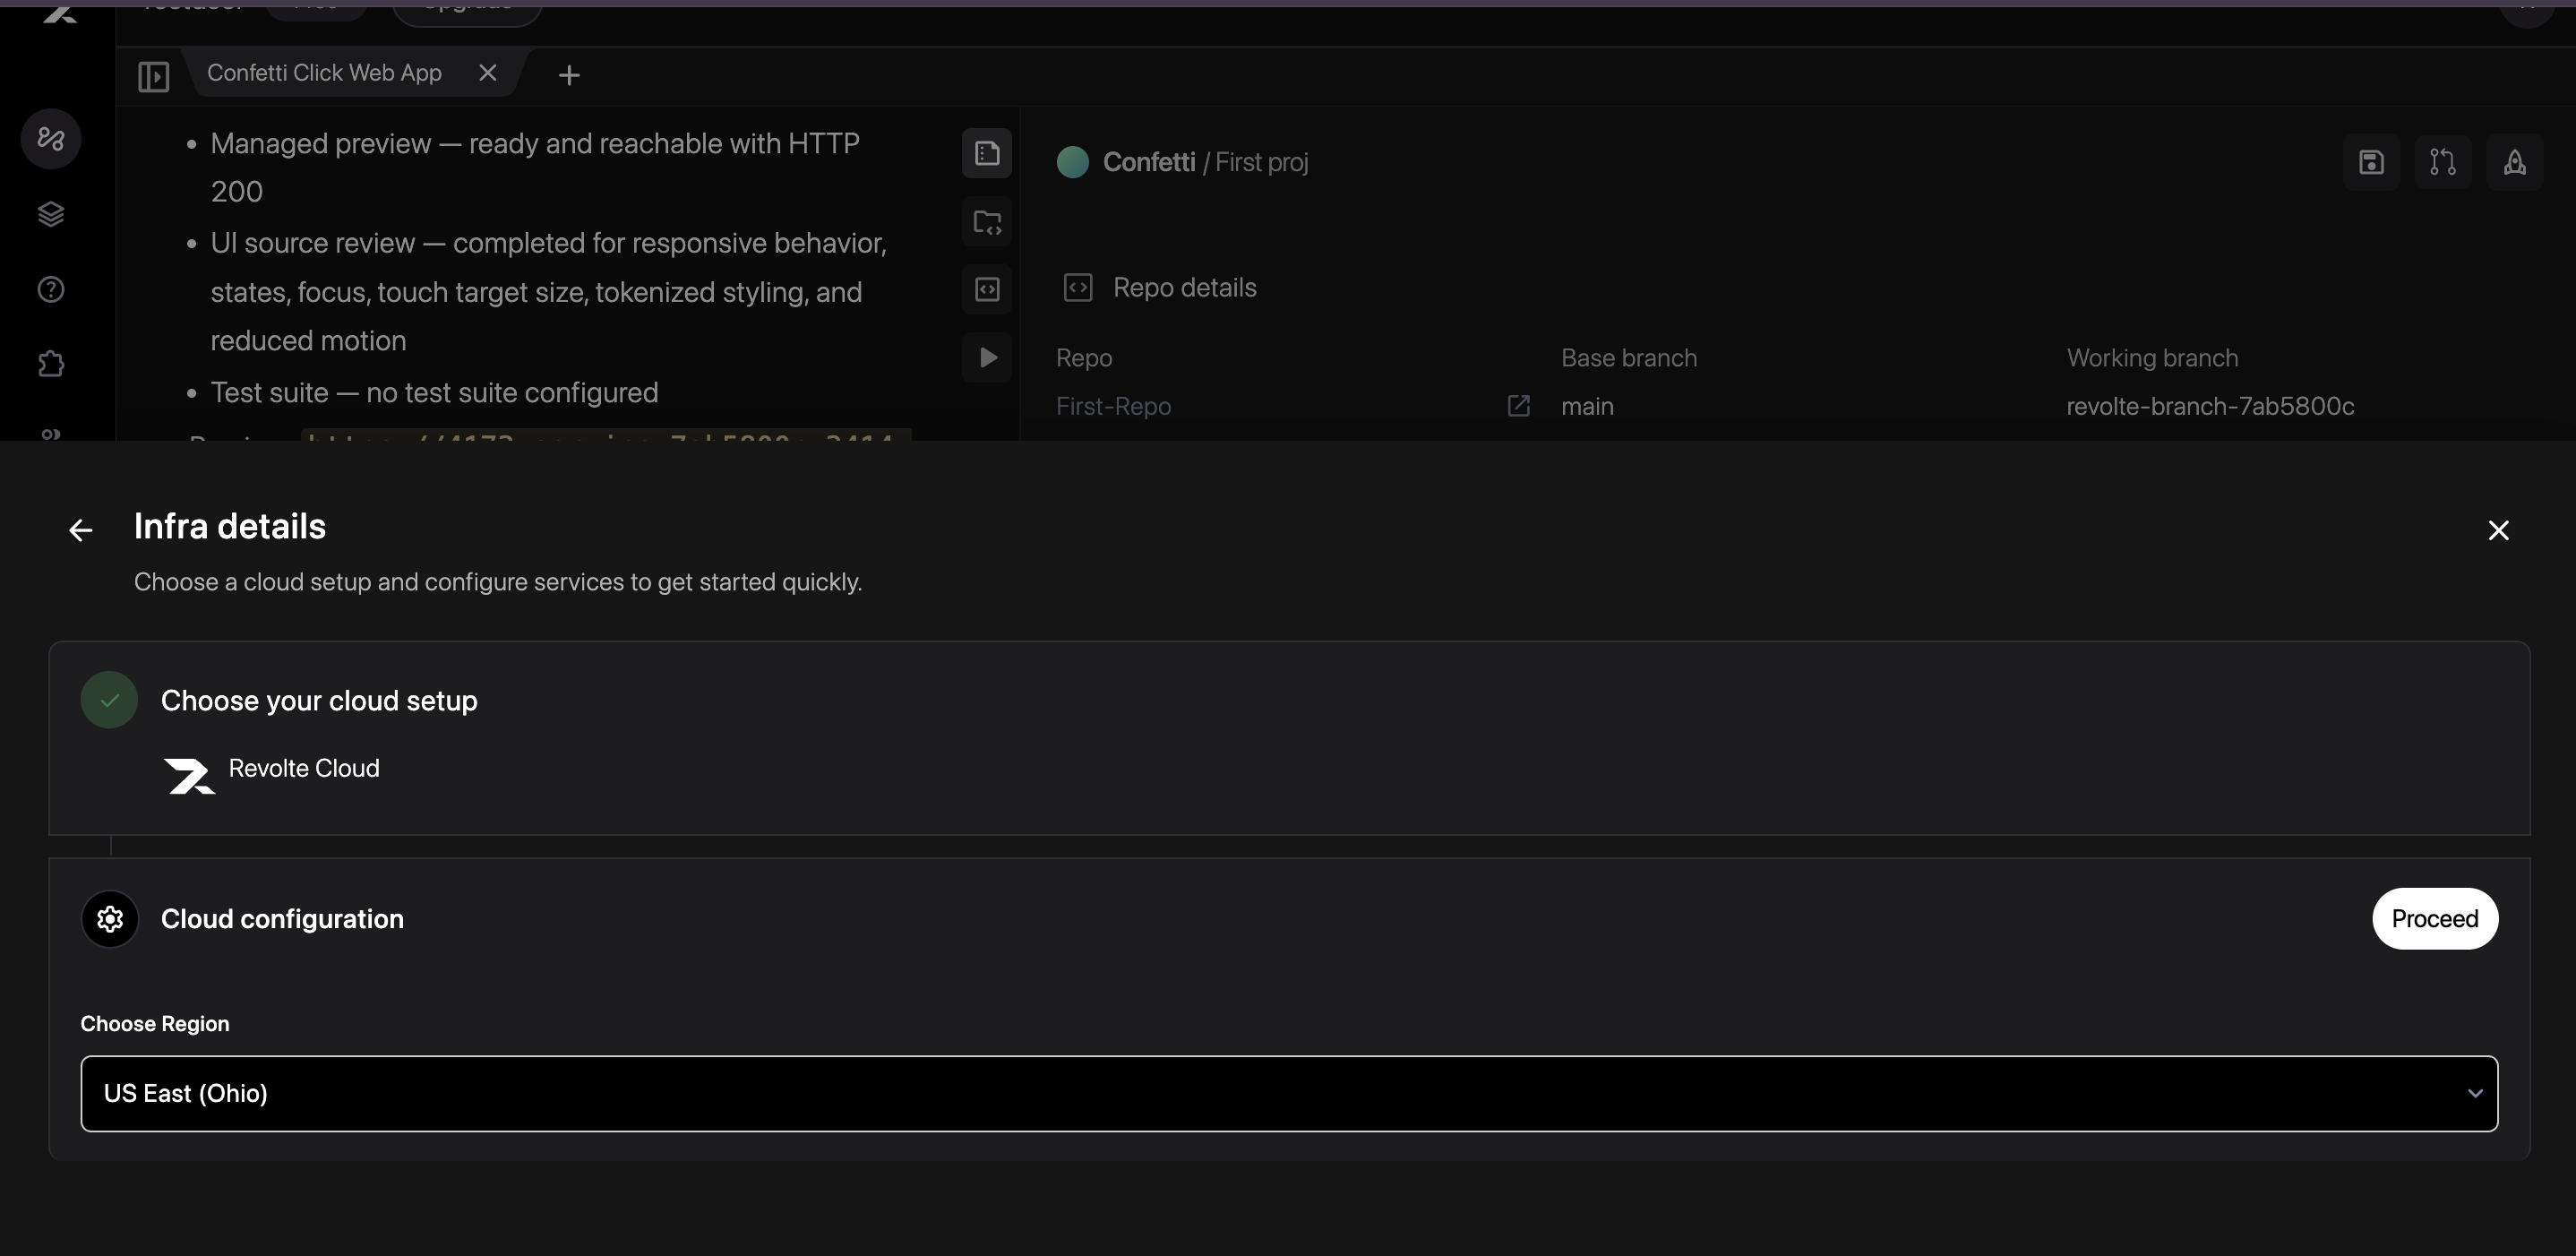Click the Confetti project name
Screen dimensions: 2576x1256
[x=1148, y=162]
